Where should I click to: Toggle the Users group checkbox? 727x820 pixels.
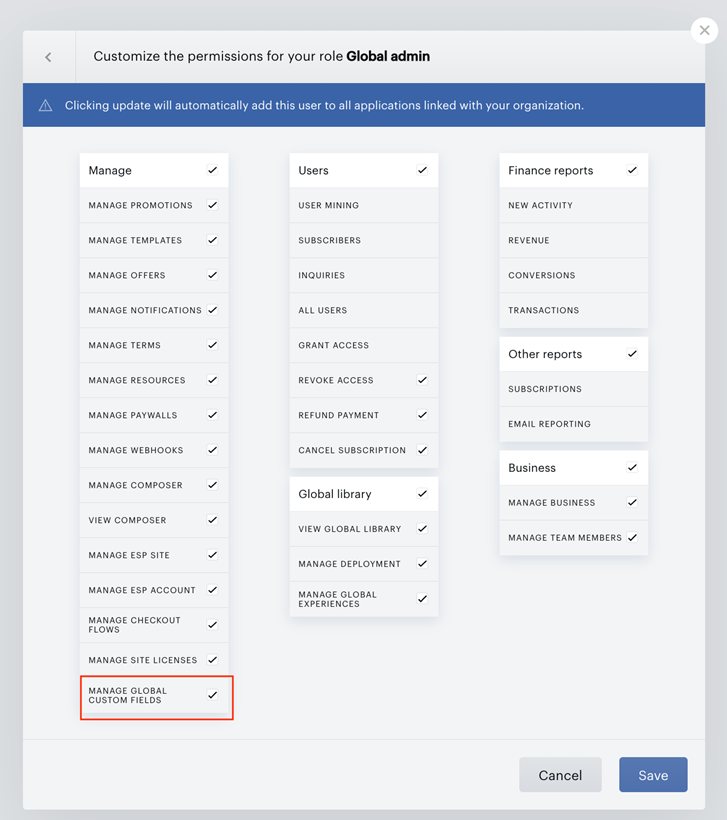(422, 170)
